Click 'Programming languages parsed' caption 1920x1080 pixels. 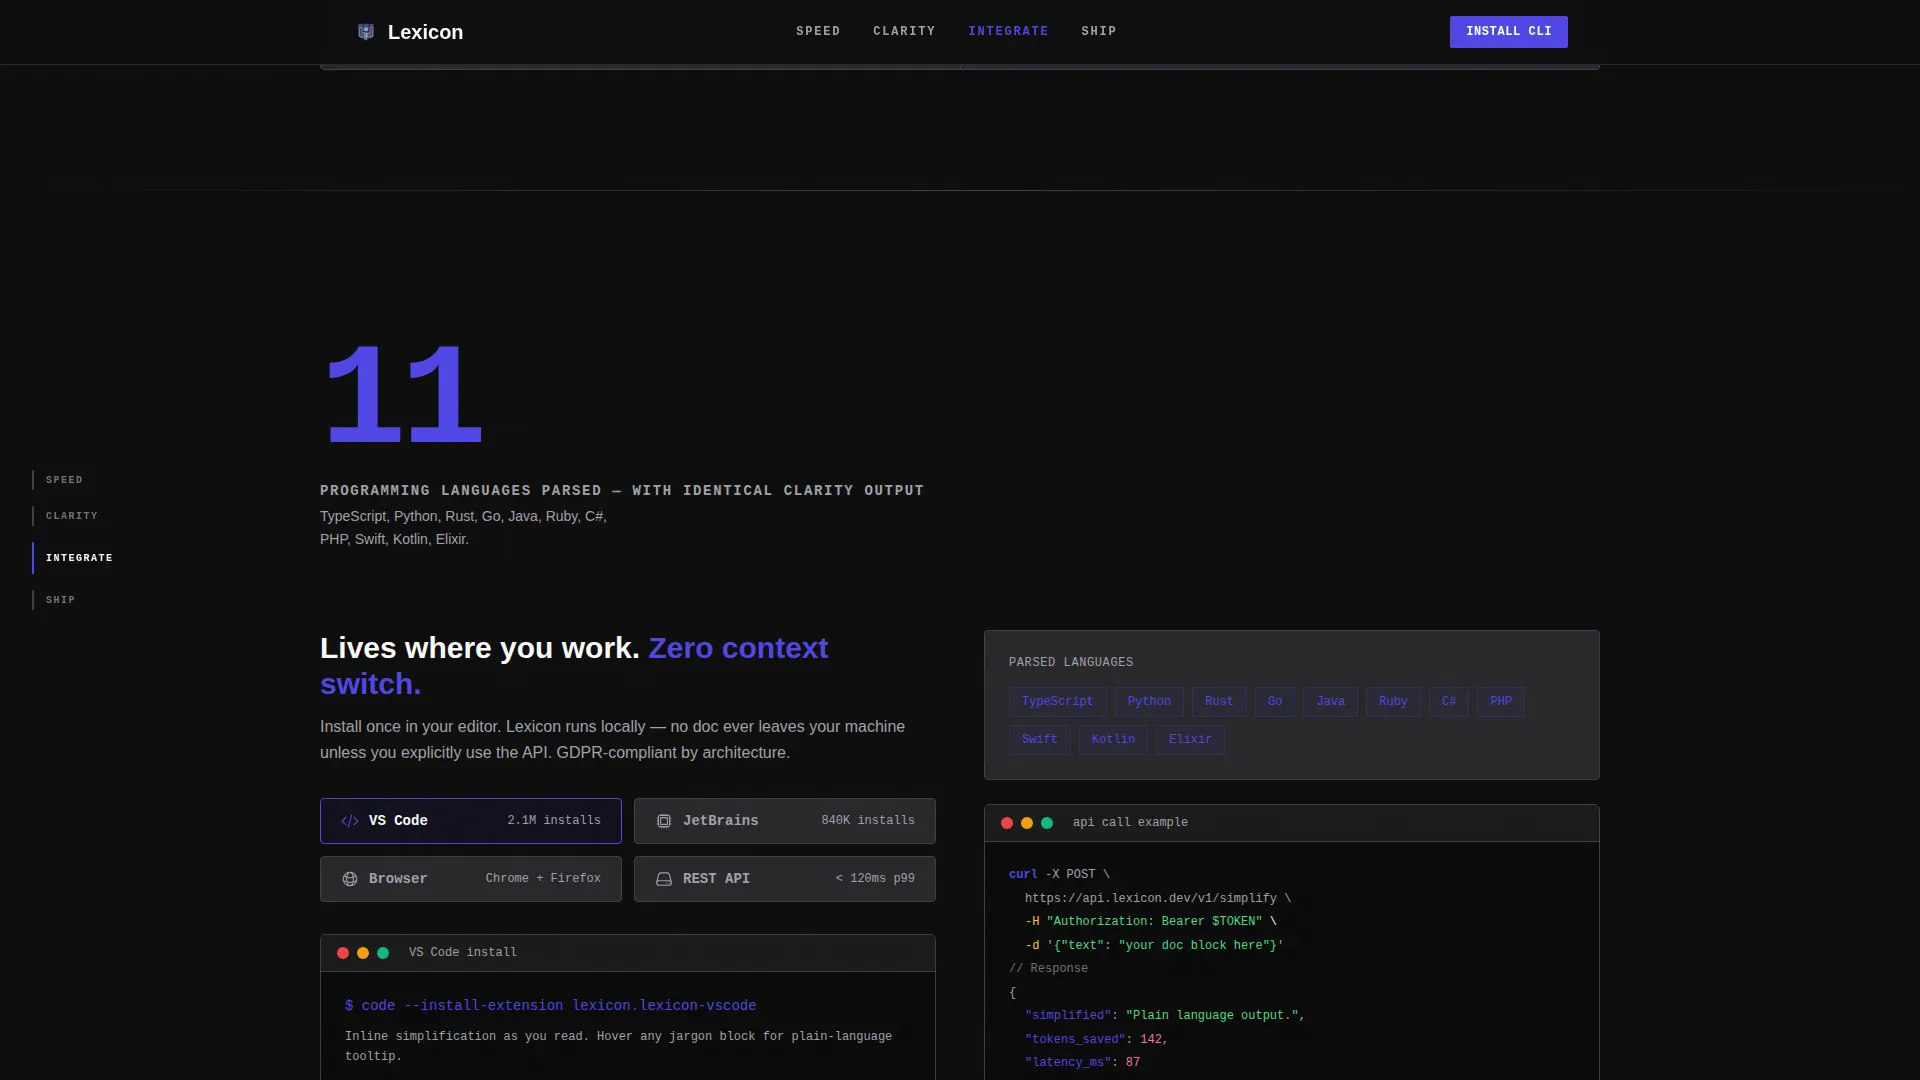[x=622, y=491]
